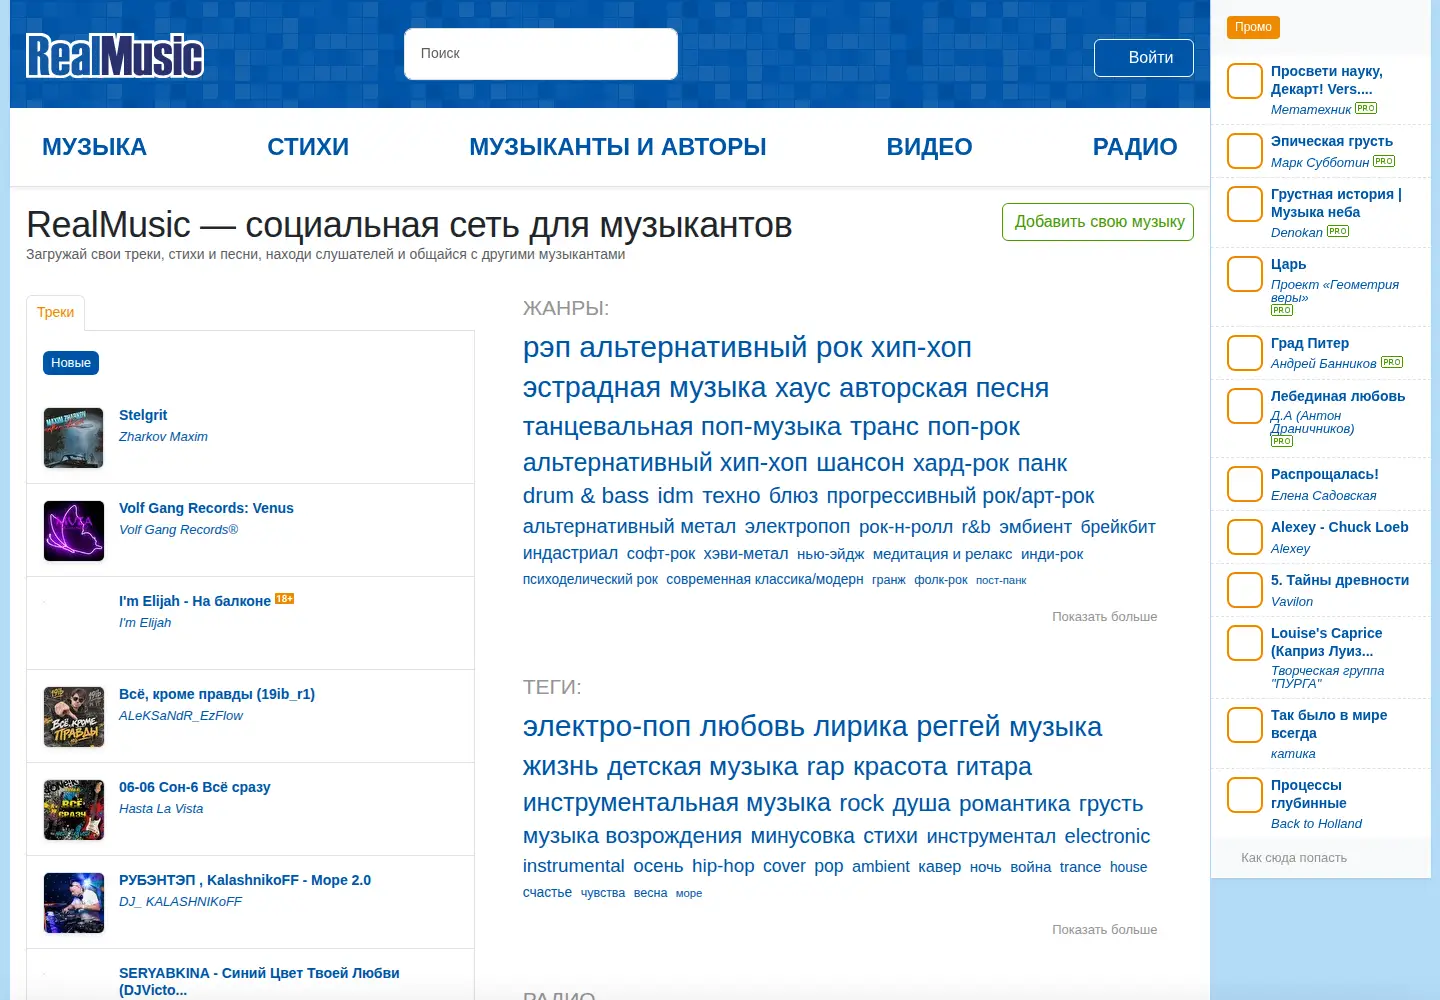Open artist link Back to Holland
The width and height of the screenshot is (1440, 1000).
tap(1316, 824)
